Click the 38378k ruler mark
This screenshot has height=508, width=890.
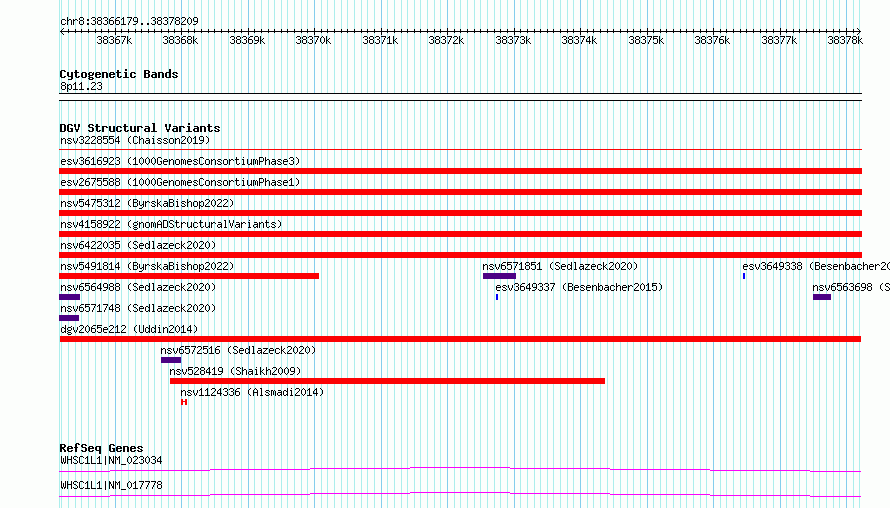pos(845,40)
